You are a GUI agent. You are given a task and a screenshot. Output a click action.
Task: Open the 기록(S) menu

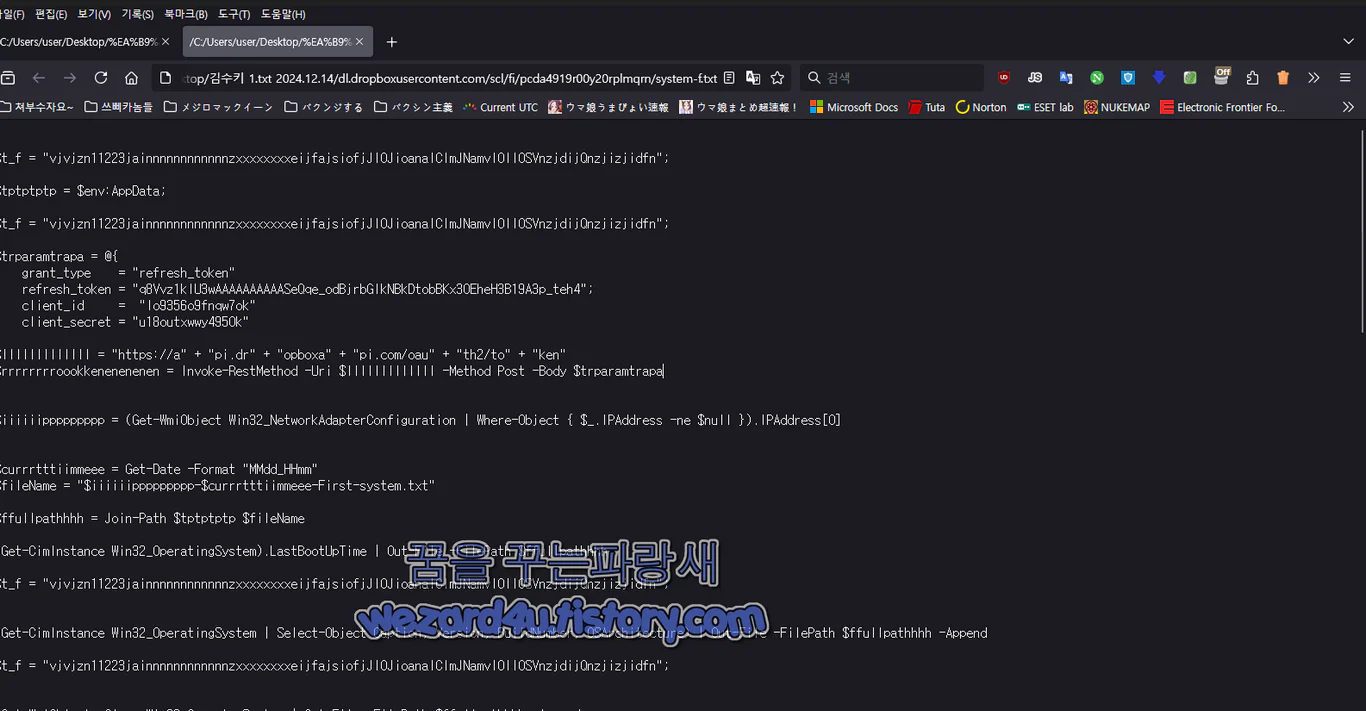[x=137, y=14]
